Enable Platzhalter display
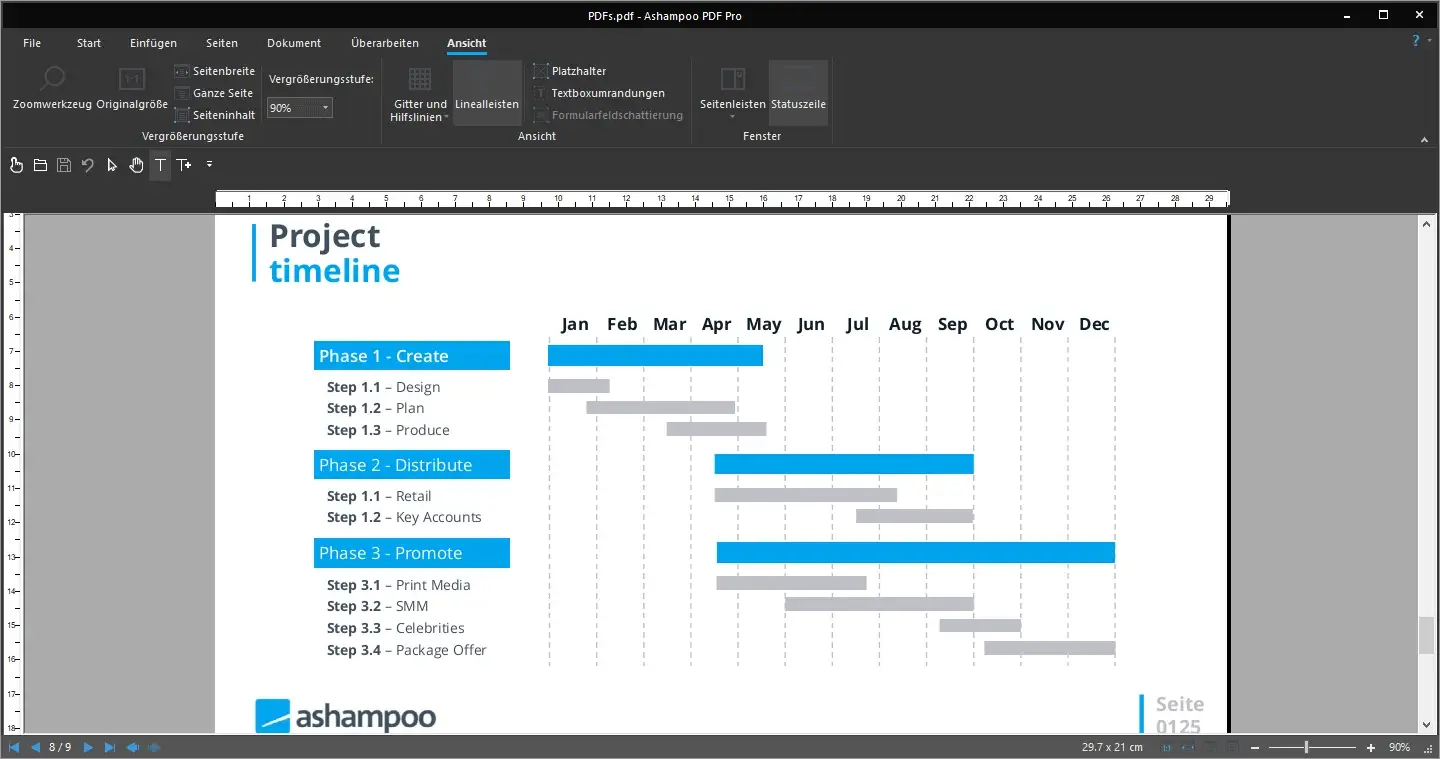1440x759 pixels. pos(570,71)
